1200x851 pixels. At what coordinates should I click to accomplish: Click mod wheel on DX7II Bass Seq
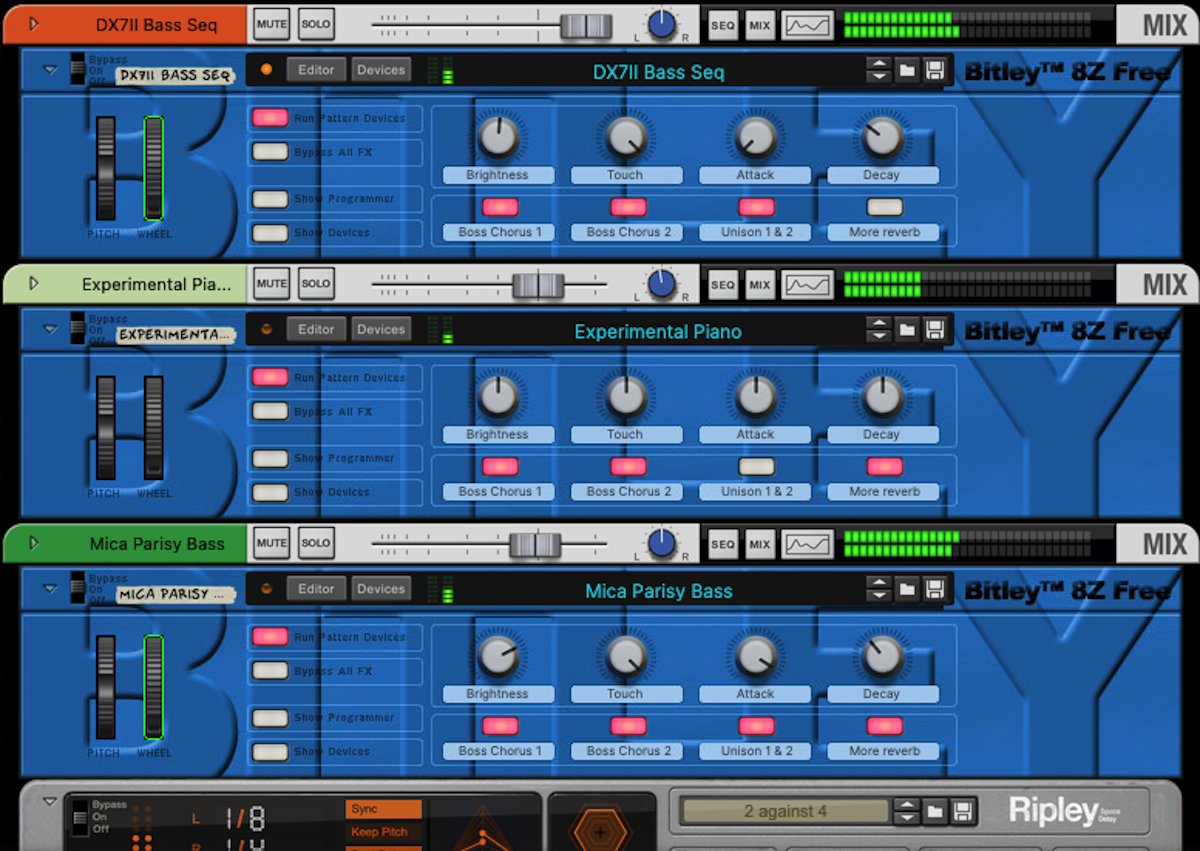[153, 168]
